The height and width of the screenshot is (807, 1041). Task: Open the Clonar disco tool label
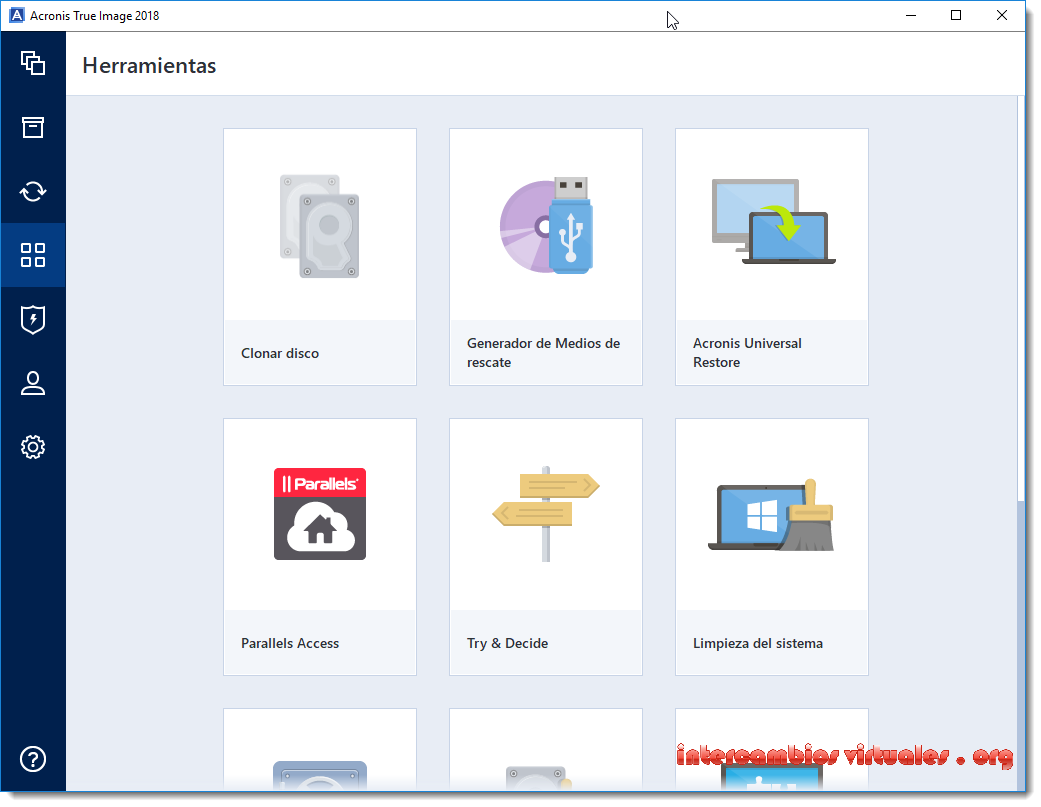[x=280, y=353]
